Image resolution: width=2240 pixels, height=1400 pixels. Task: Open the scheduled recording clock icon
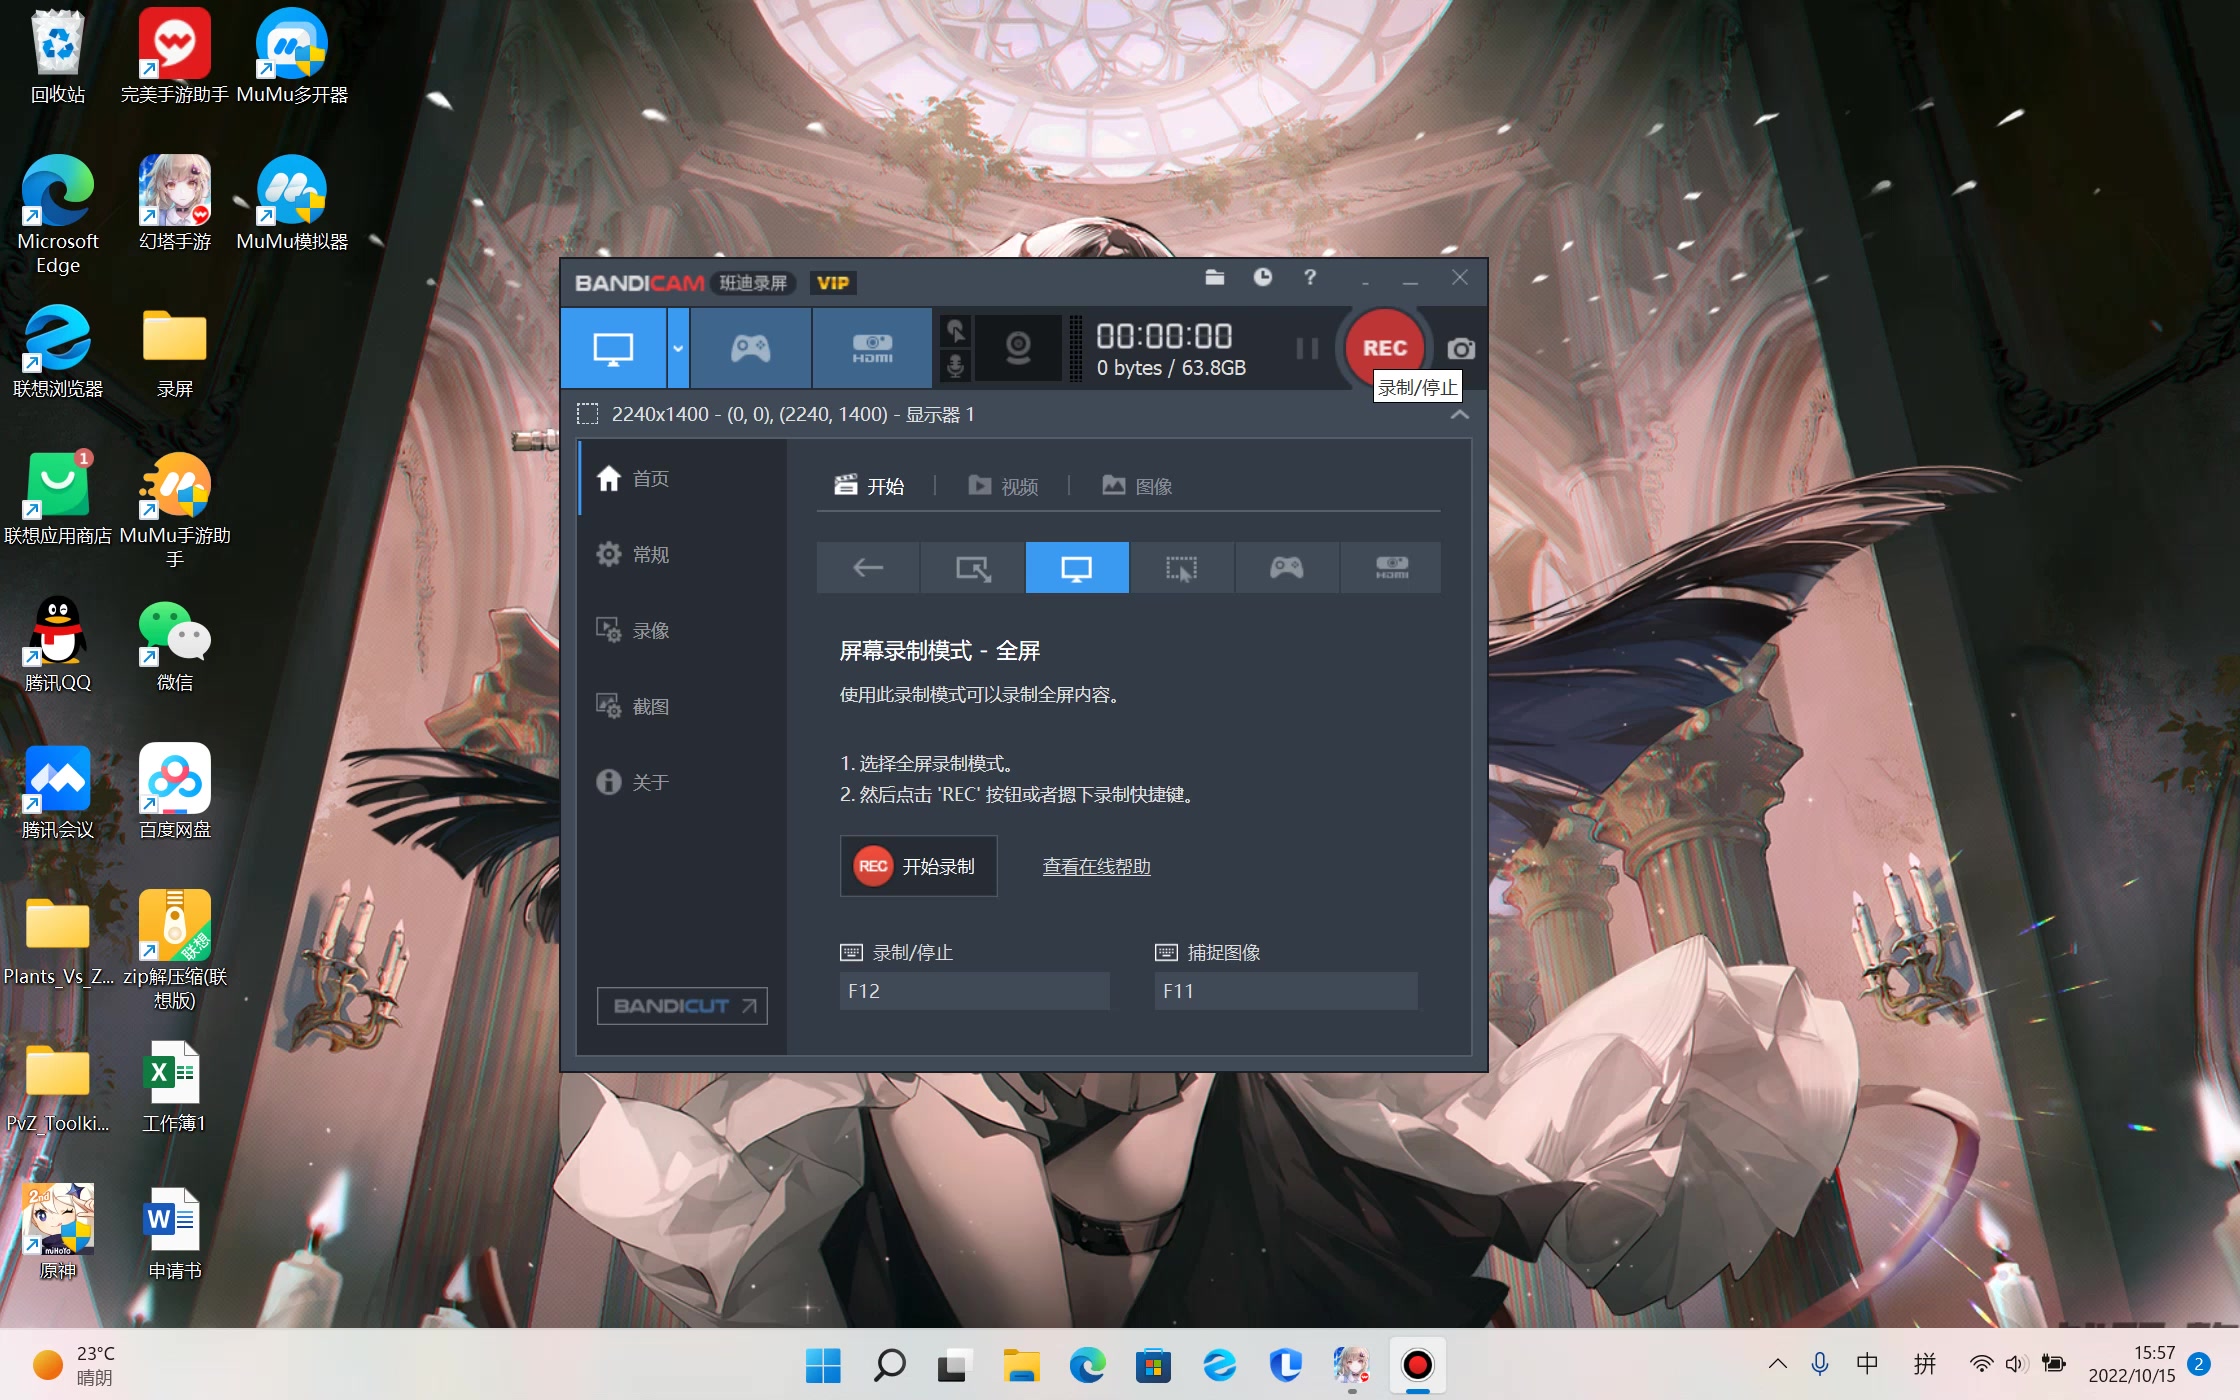click(1263, 278)
